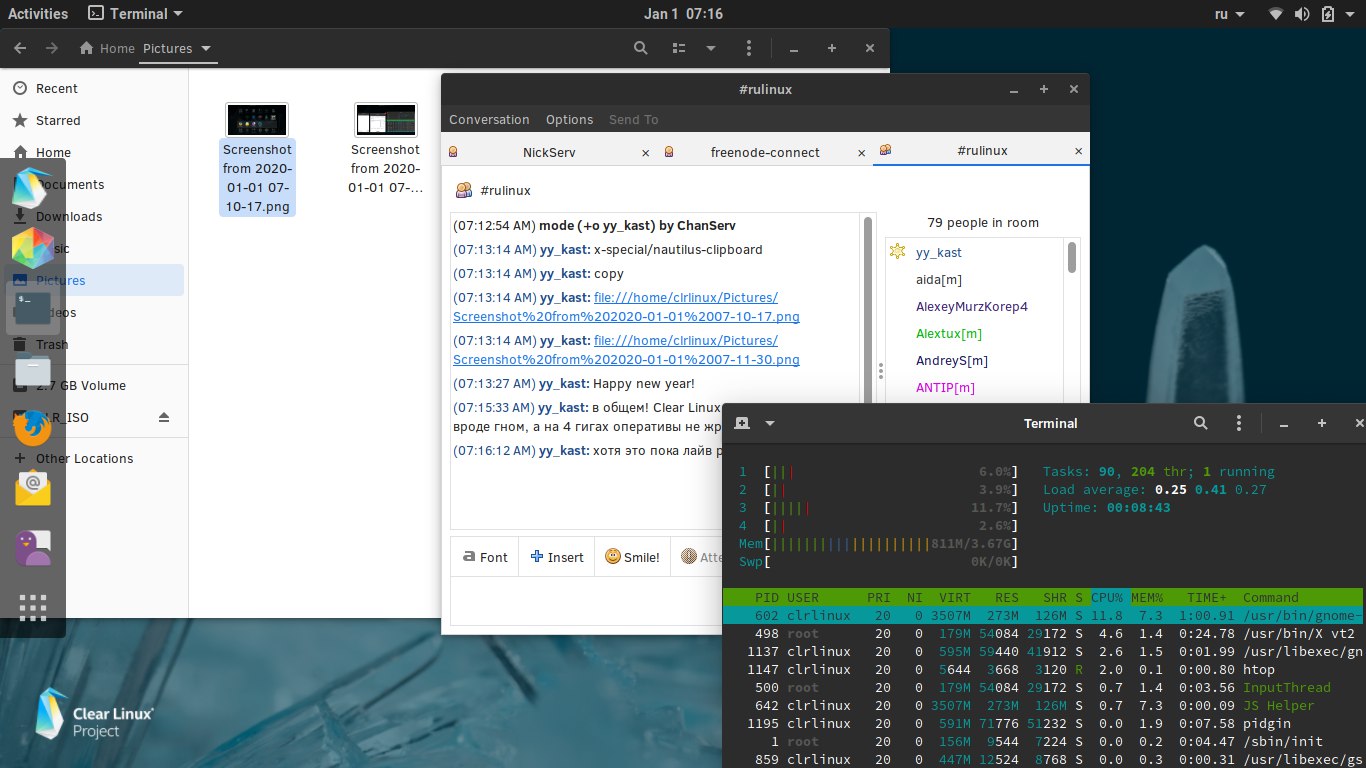Image resolution: width=1366 pixels, height=768 pixels.
Task: Open the Files icon in the dock
Action: pyautogui.click(x=32, y=368)
